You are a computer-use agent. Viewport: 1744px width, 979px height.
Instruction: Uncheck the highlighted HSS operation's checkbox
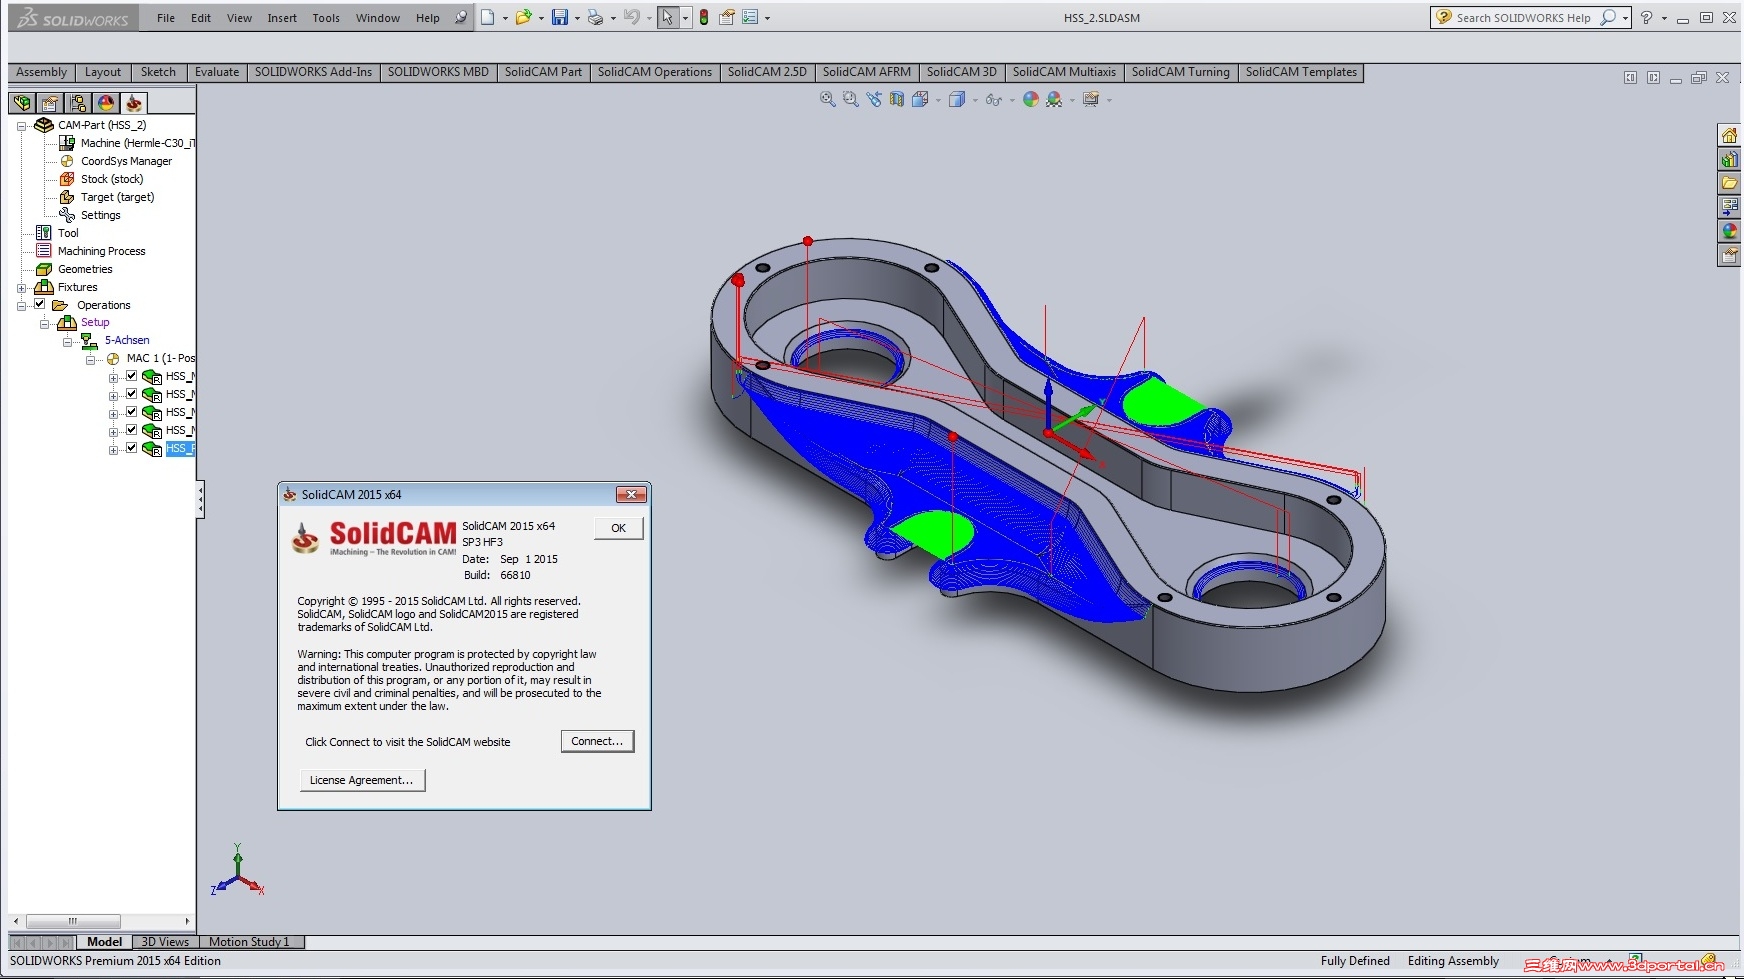coord(131,448)
